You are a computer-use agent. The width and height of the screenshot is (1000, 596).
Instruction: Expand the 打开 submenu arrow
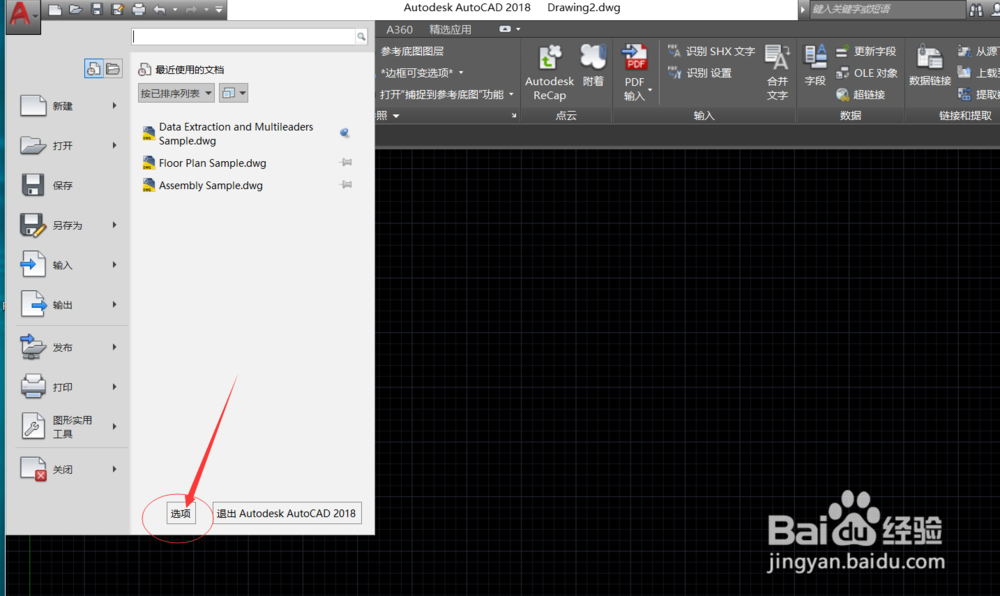point(115,145)
